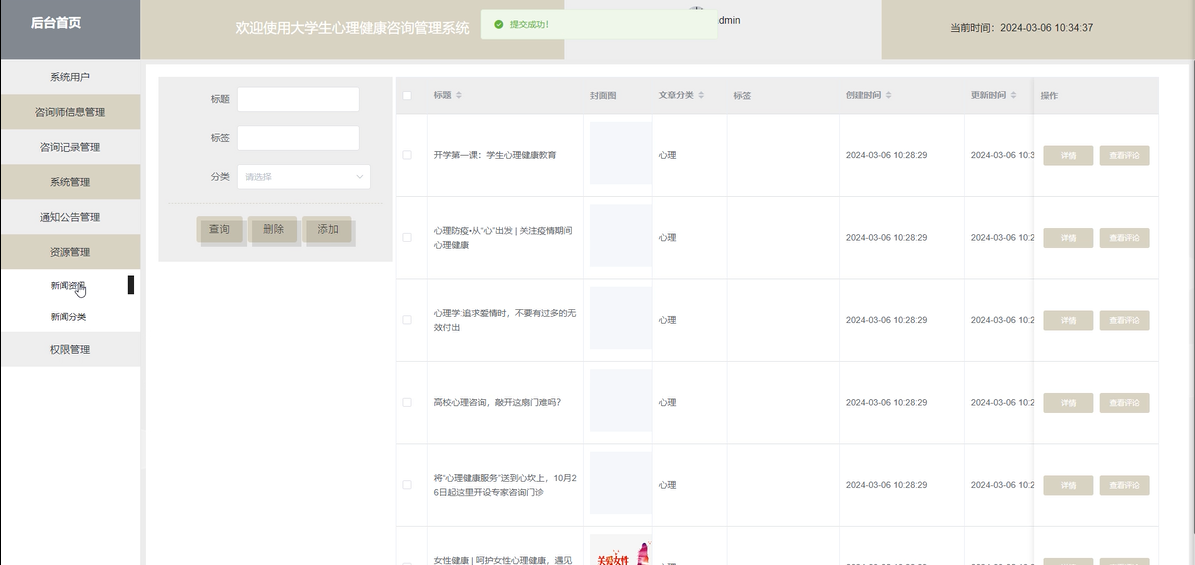1195x565 pixels.
Task: Click the welcome banner 欢迎使用大学生心理健康咨询管理系统
Action: pos(352,28)
